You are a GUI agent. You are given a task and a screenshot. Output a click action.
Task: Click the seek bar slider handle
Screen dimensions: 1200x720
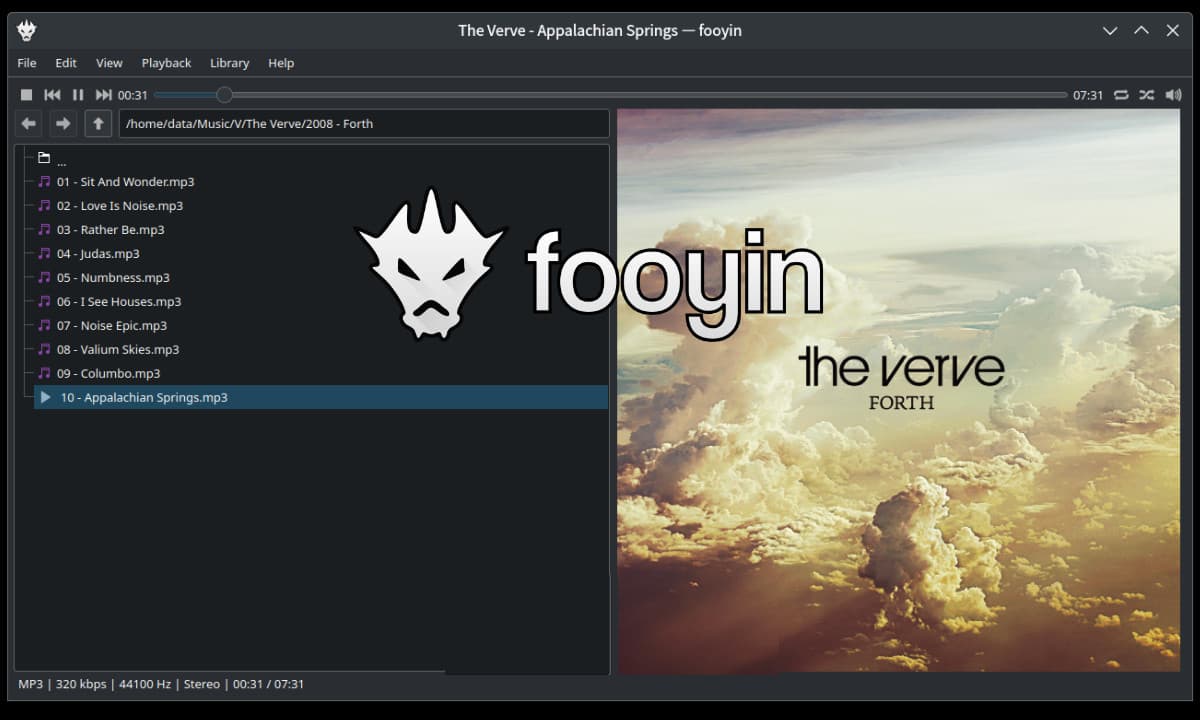click(224, 95)
